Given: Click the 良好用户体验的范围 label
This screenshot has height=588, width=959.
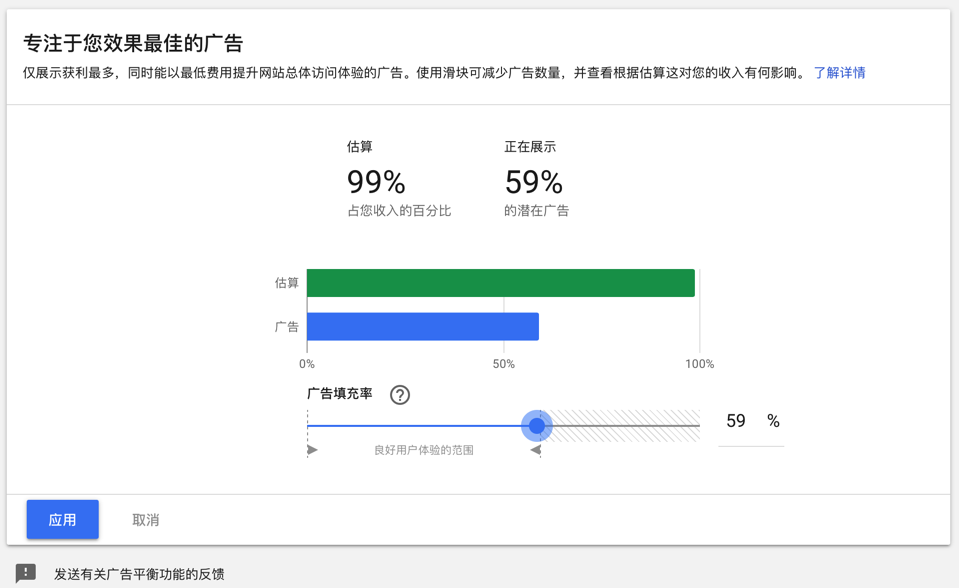Looking at the screenshot, I should coord(424,450).
